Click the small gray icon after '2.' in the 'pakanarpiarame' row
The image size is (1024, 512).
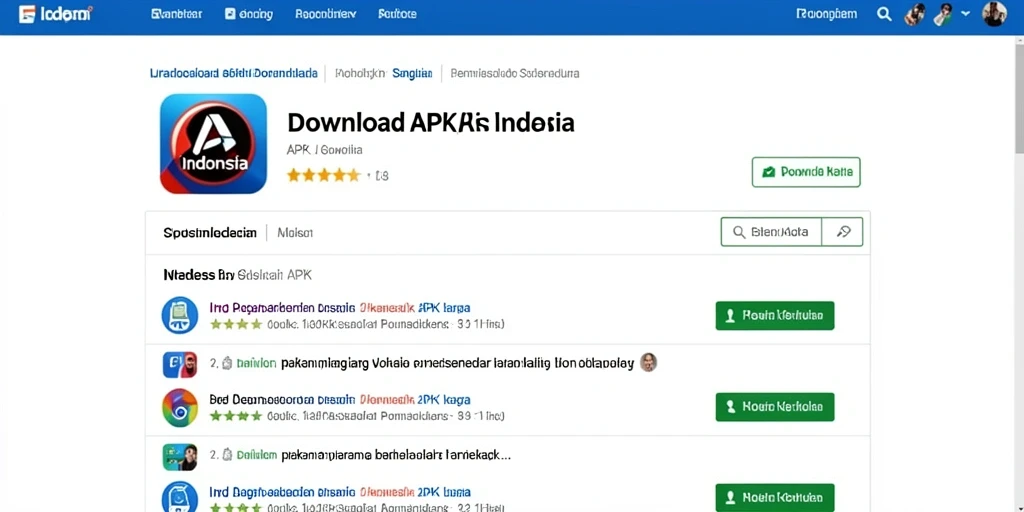[227, 455]
